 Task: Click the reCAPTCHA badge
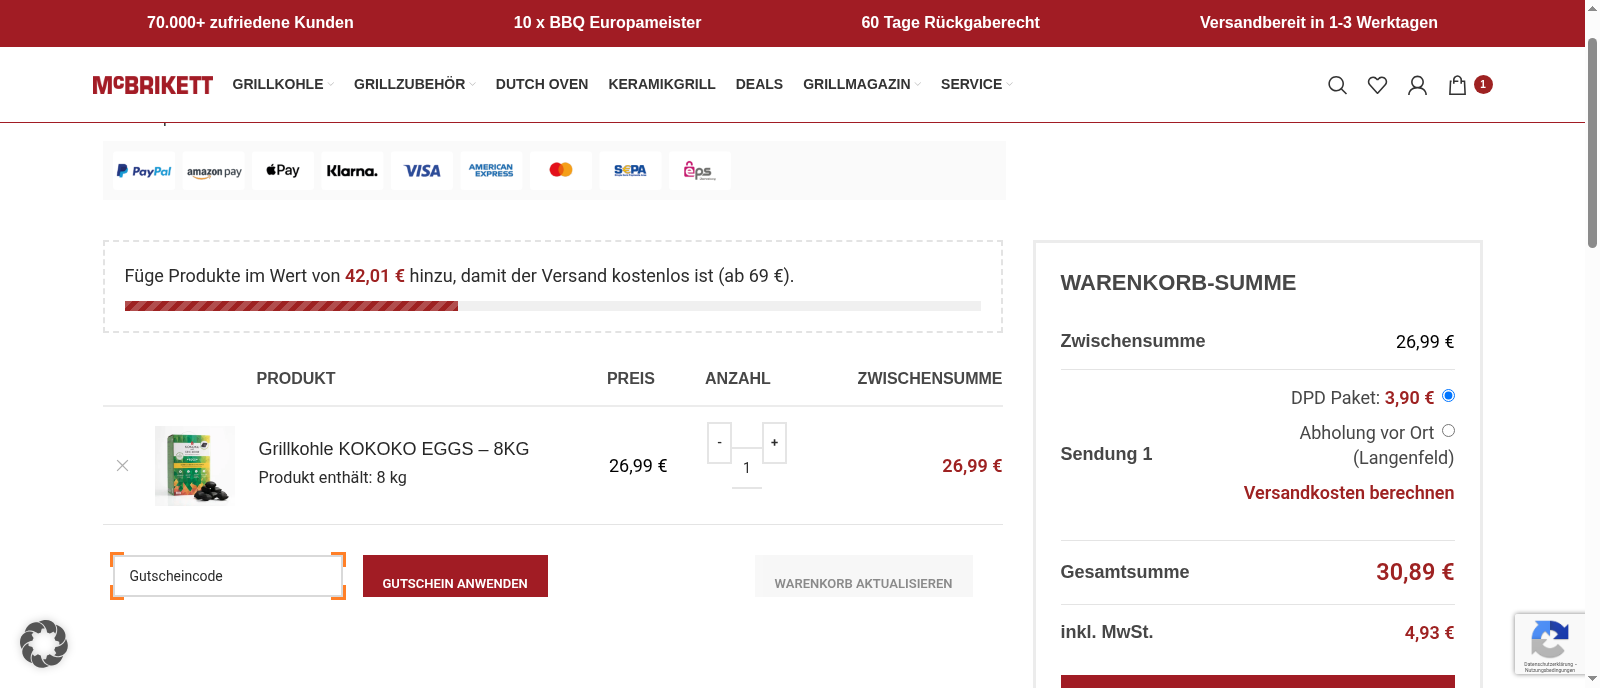tap(1549, 643)
